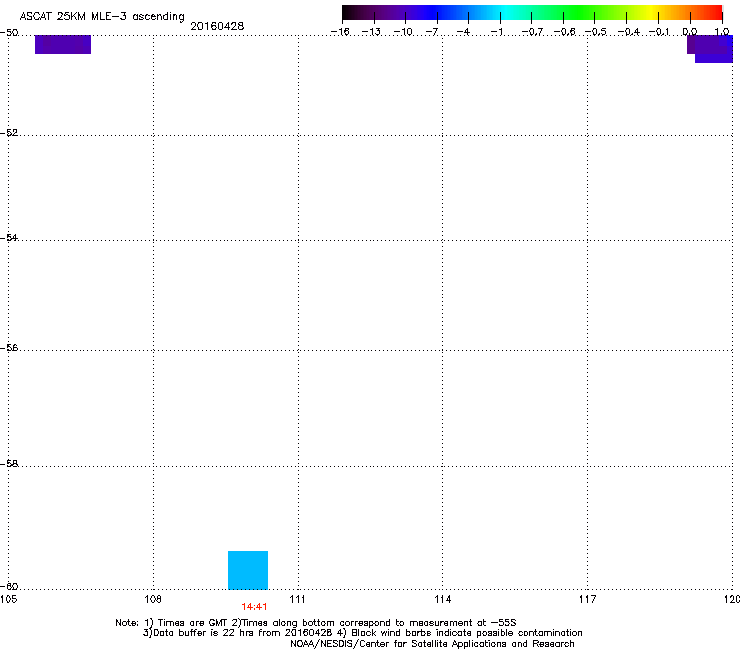
Task: Click the latitude label -56
Action: (9, 347)
